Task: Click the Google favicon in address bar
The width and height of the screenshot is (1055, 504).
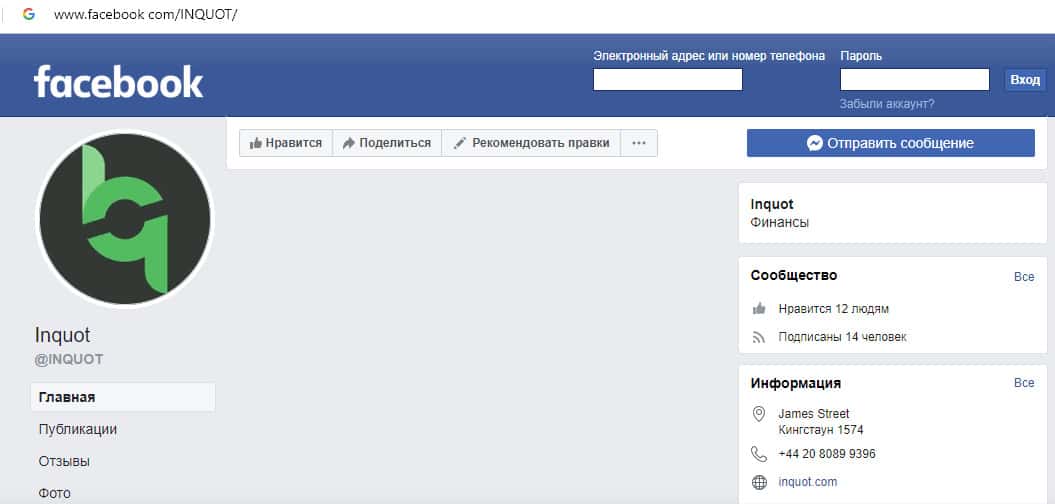Action: point(28,14)
